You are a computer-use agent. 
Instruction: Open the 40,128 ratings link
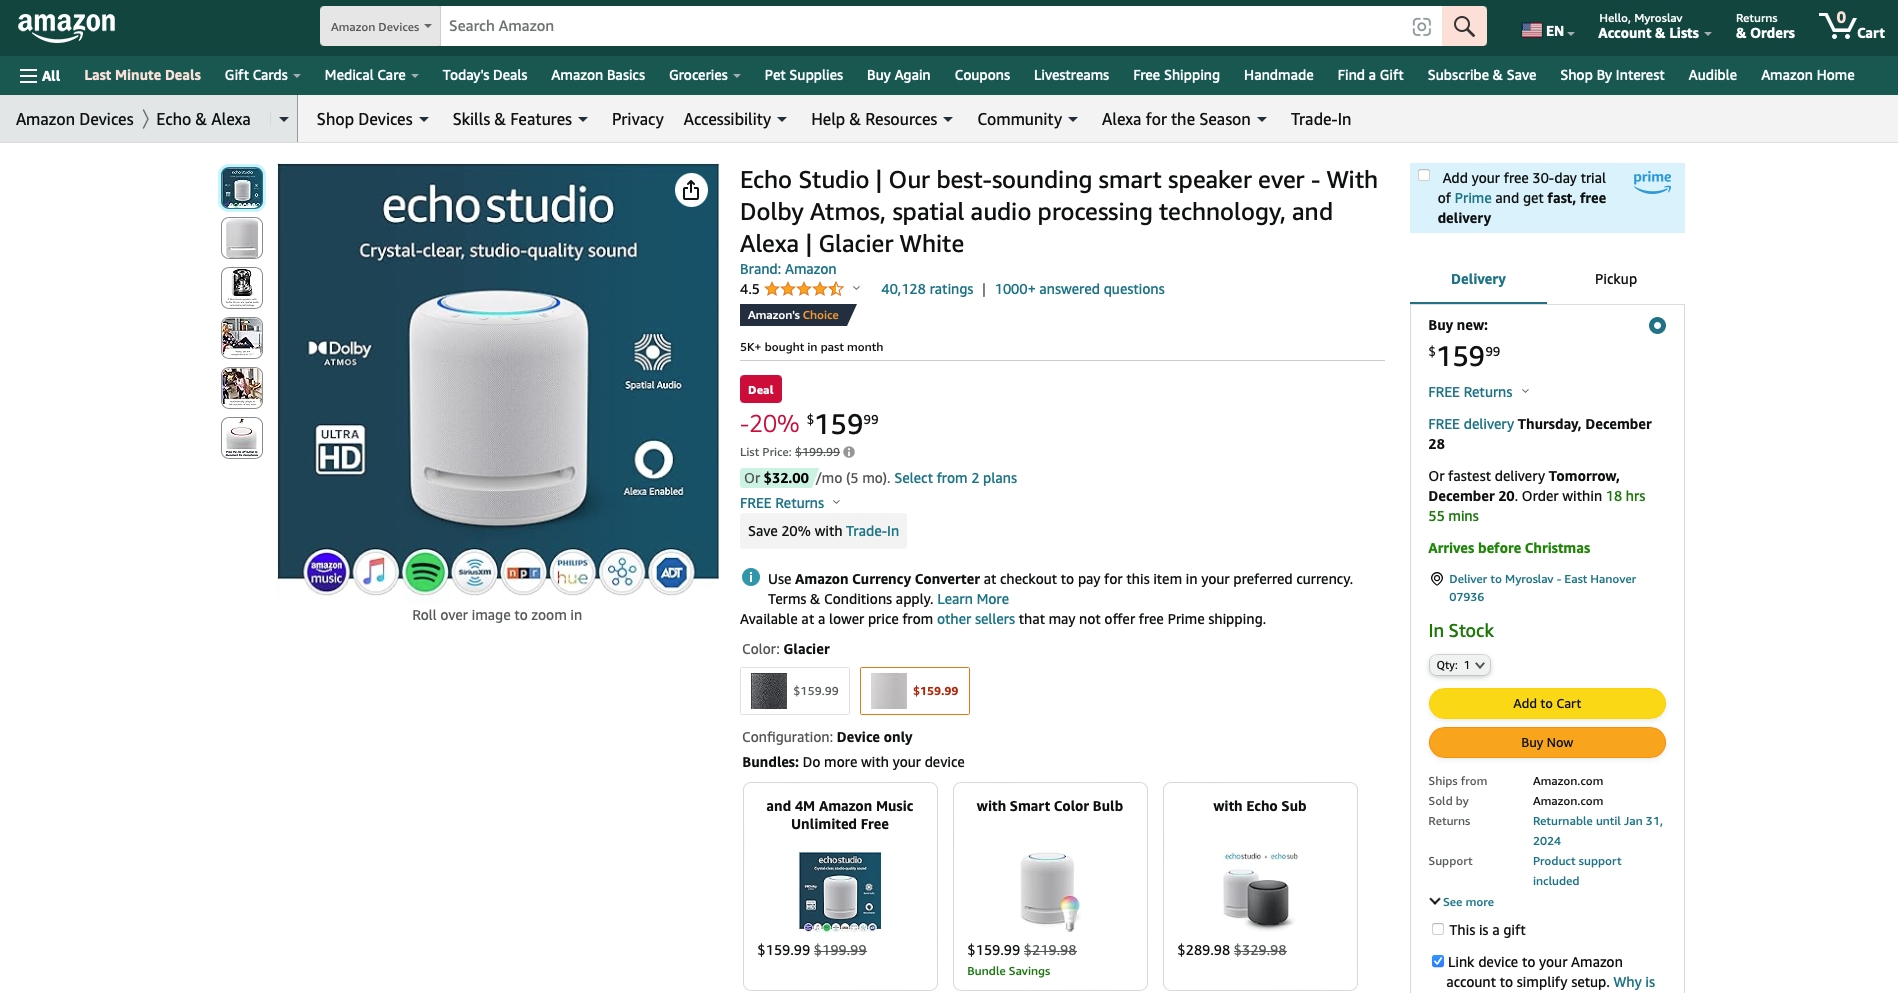[x=926, y=289]
